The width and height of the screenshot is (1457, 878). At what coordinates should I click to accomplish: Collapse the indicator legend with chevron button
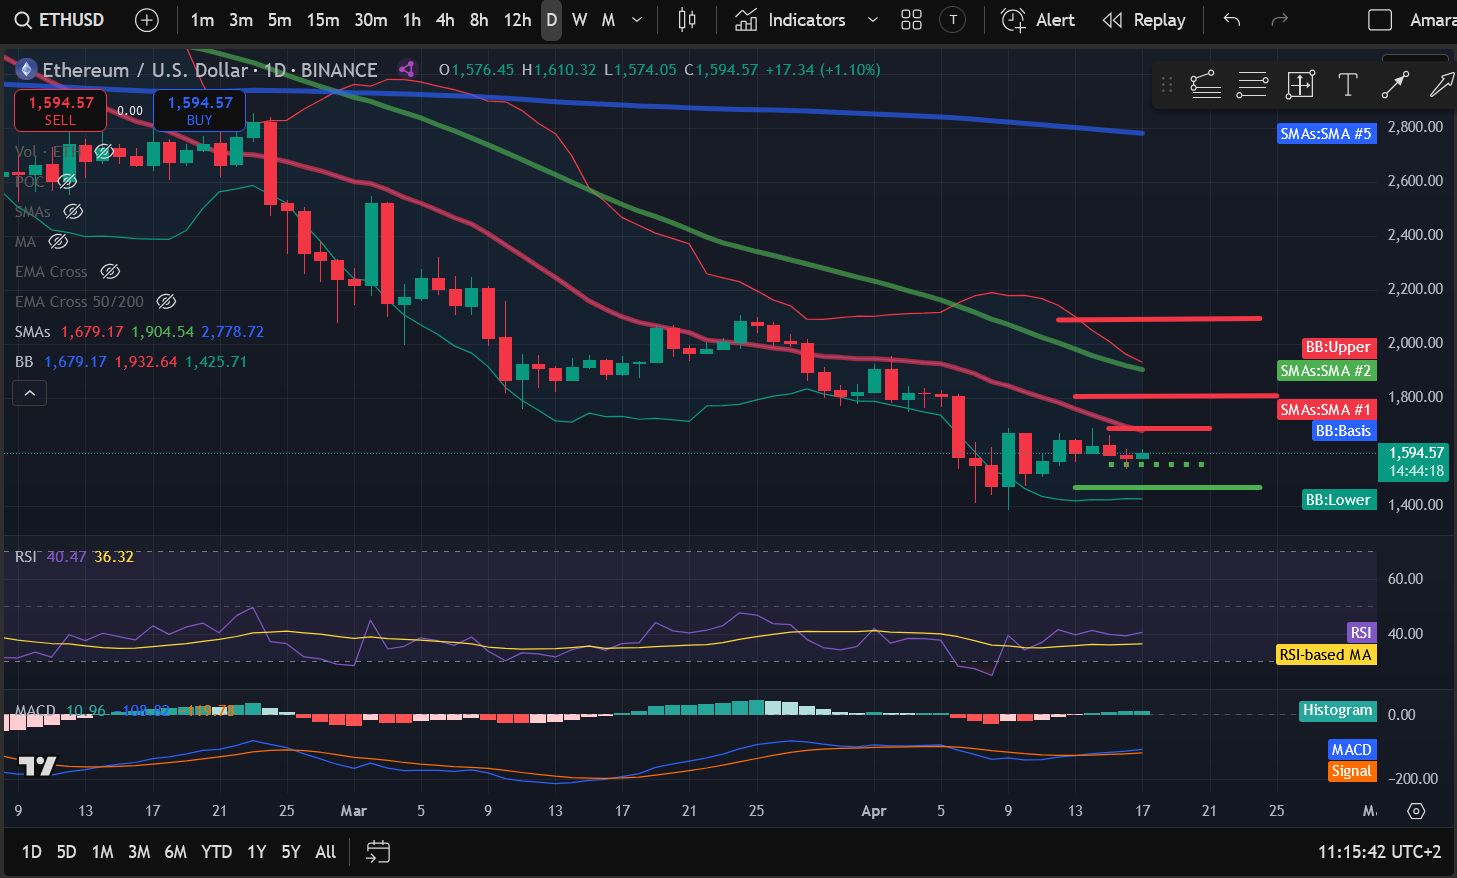tap(30, 394)
